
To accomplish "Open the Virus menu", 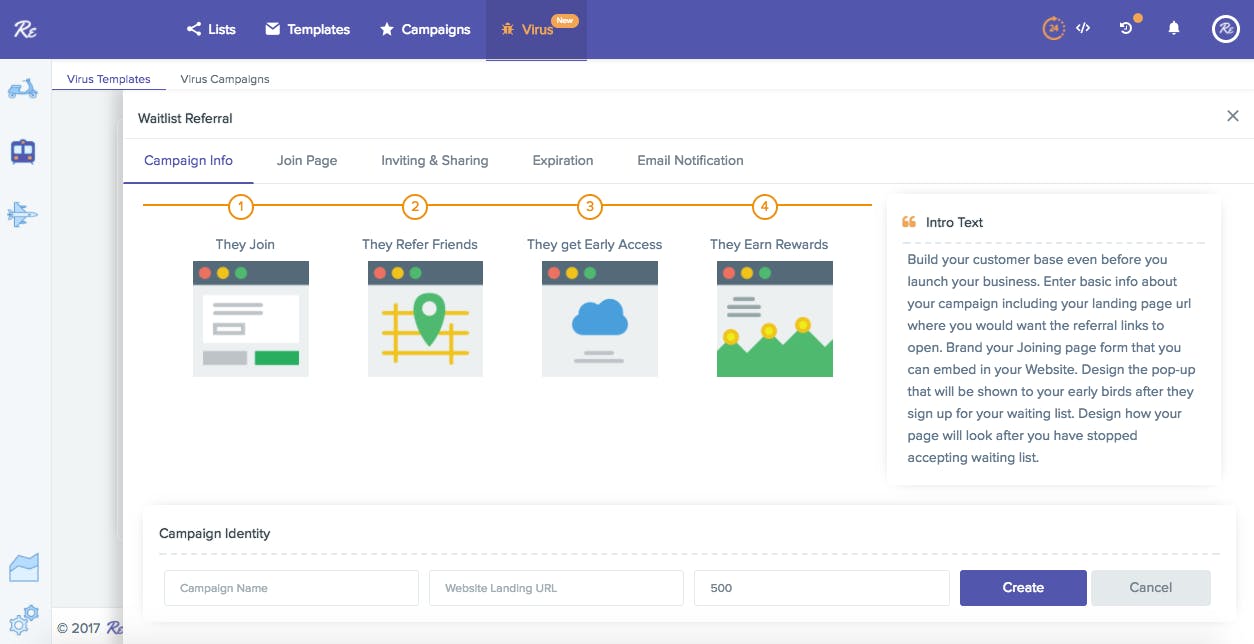I will click(x=536, y=29).
